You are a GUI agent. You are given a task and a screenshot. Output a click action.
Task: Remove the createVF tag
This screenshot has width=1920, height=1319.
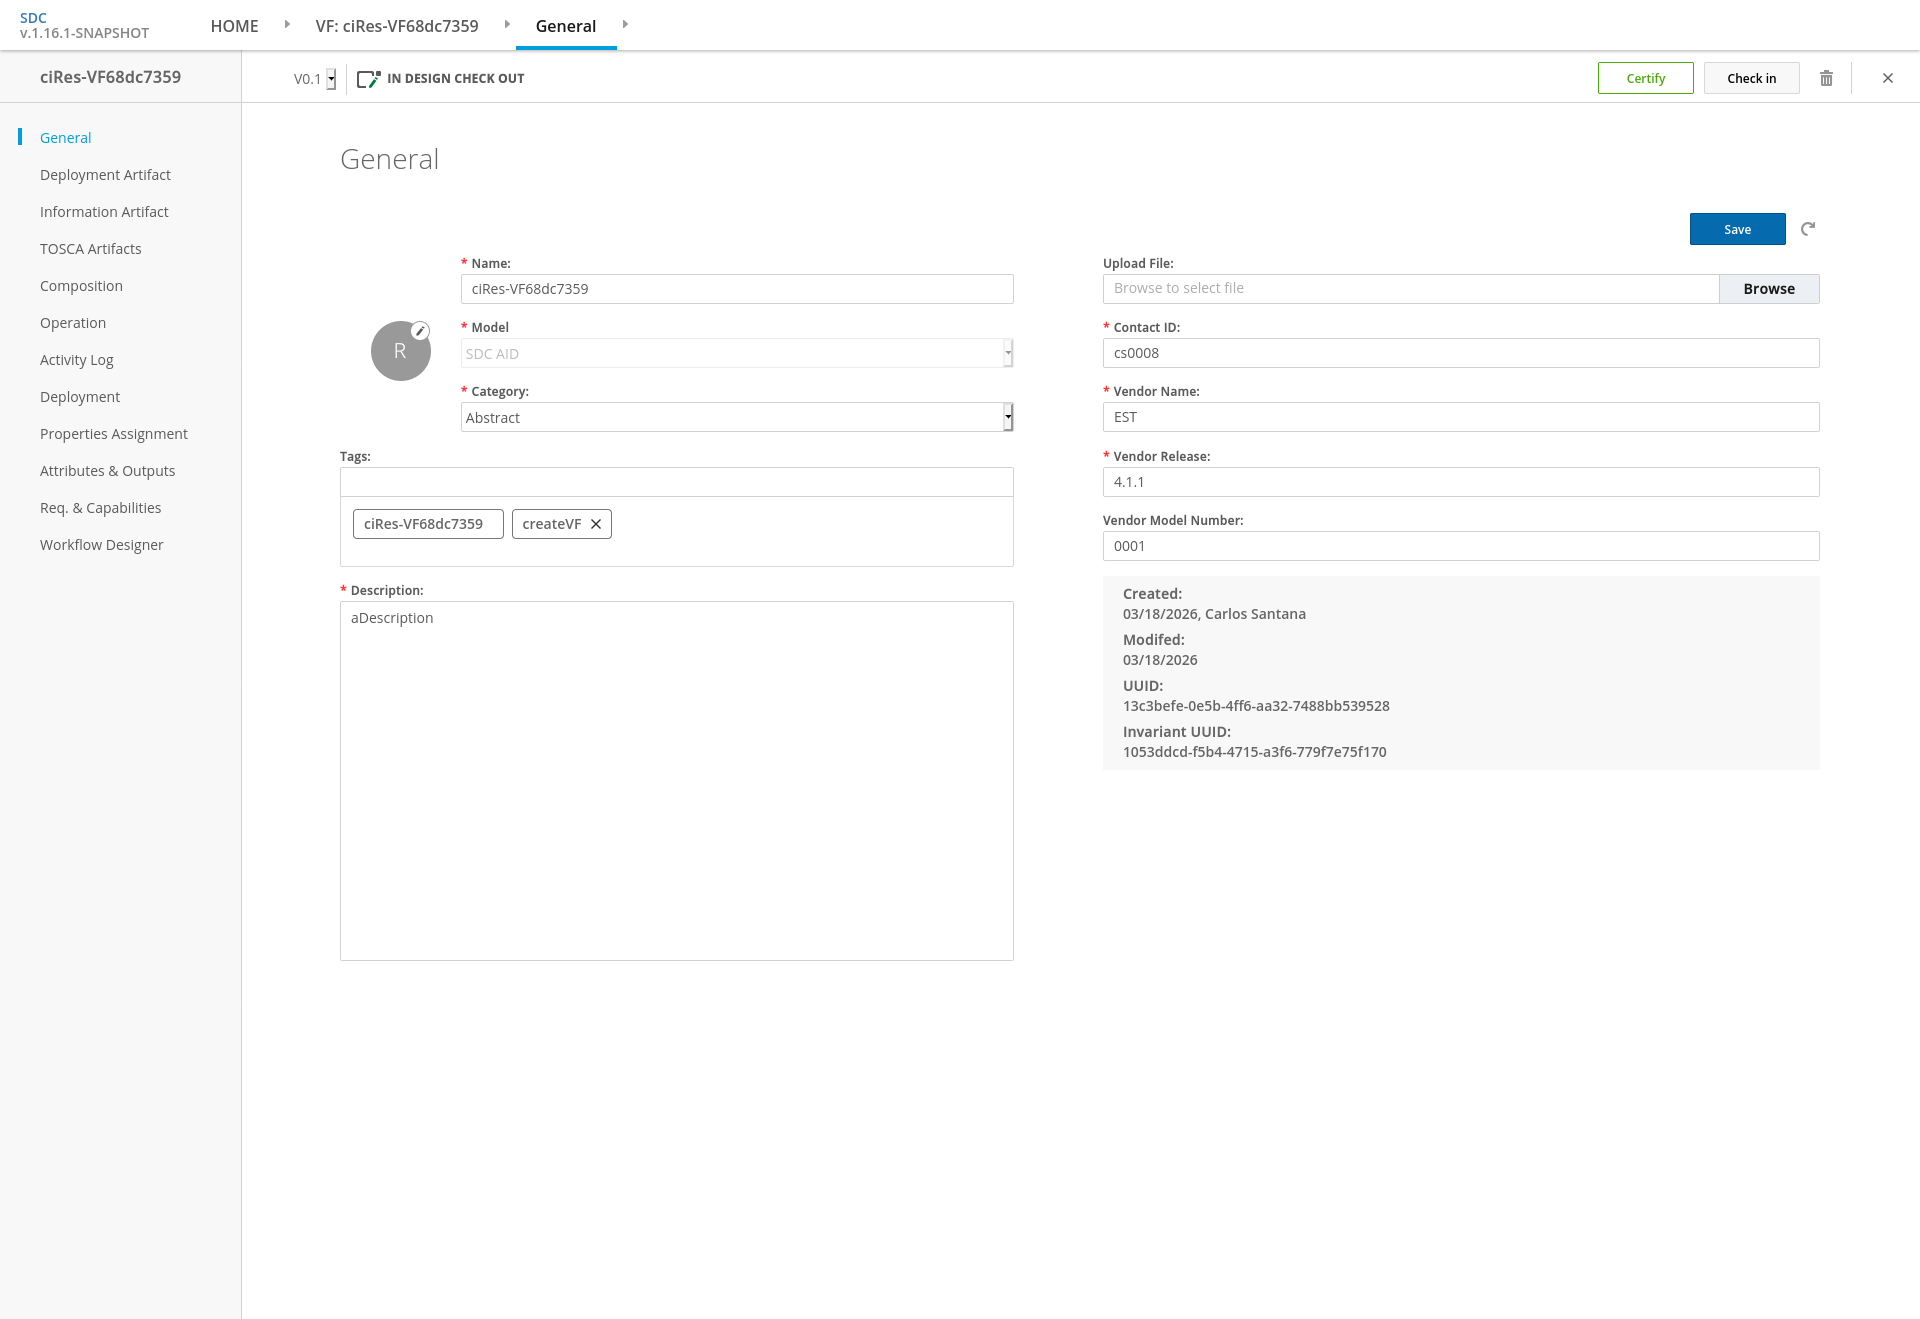(x=596, y=524)
